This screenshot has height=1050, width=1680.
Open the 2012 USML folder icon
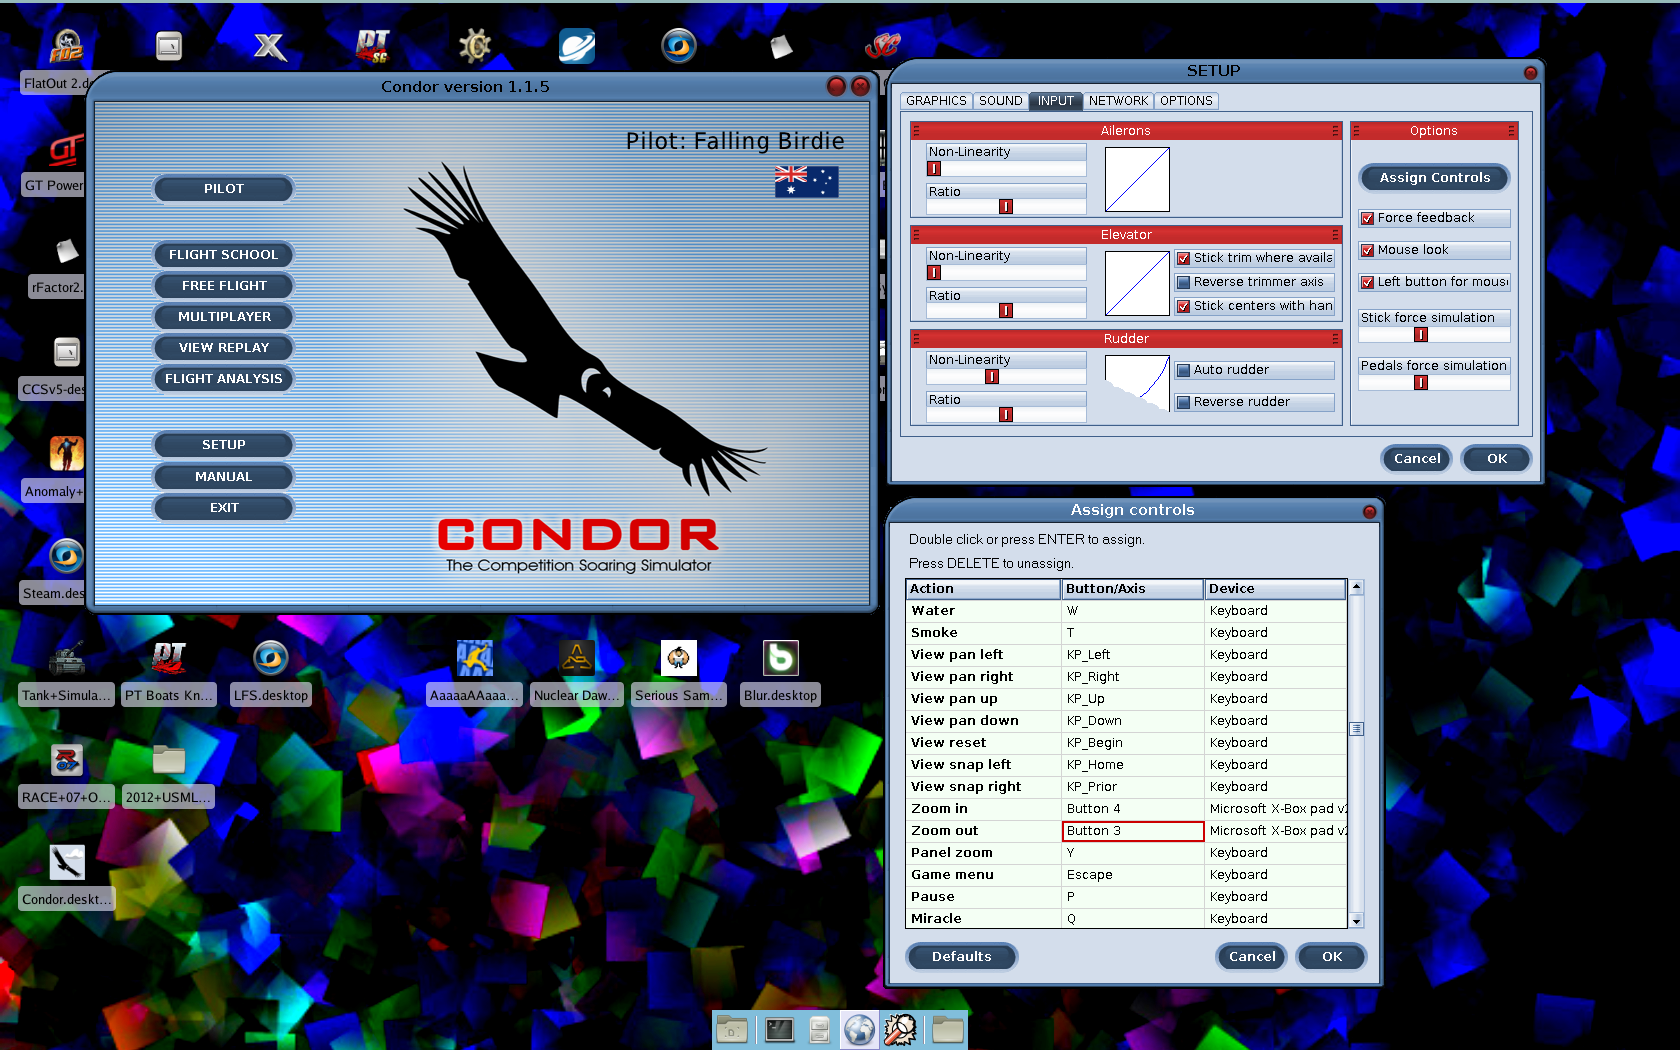click(168, 761)
